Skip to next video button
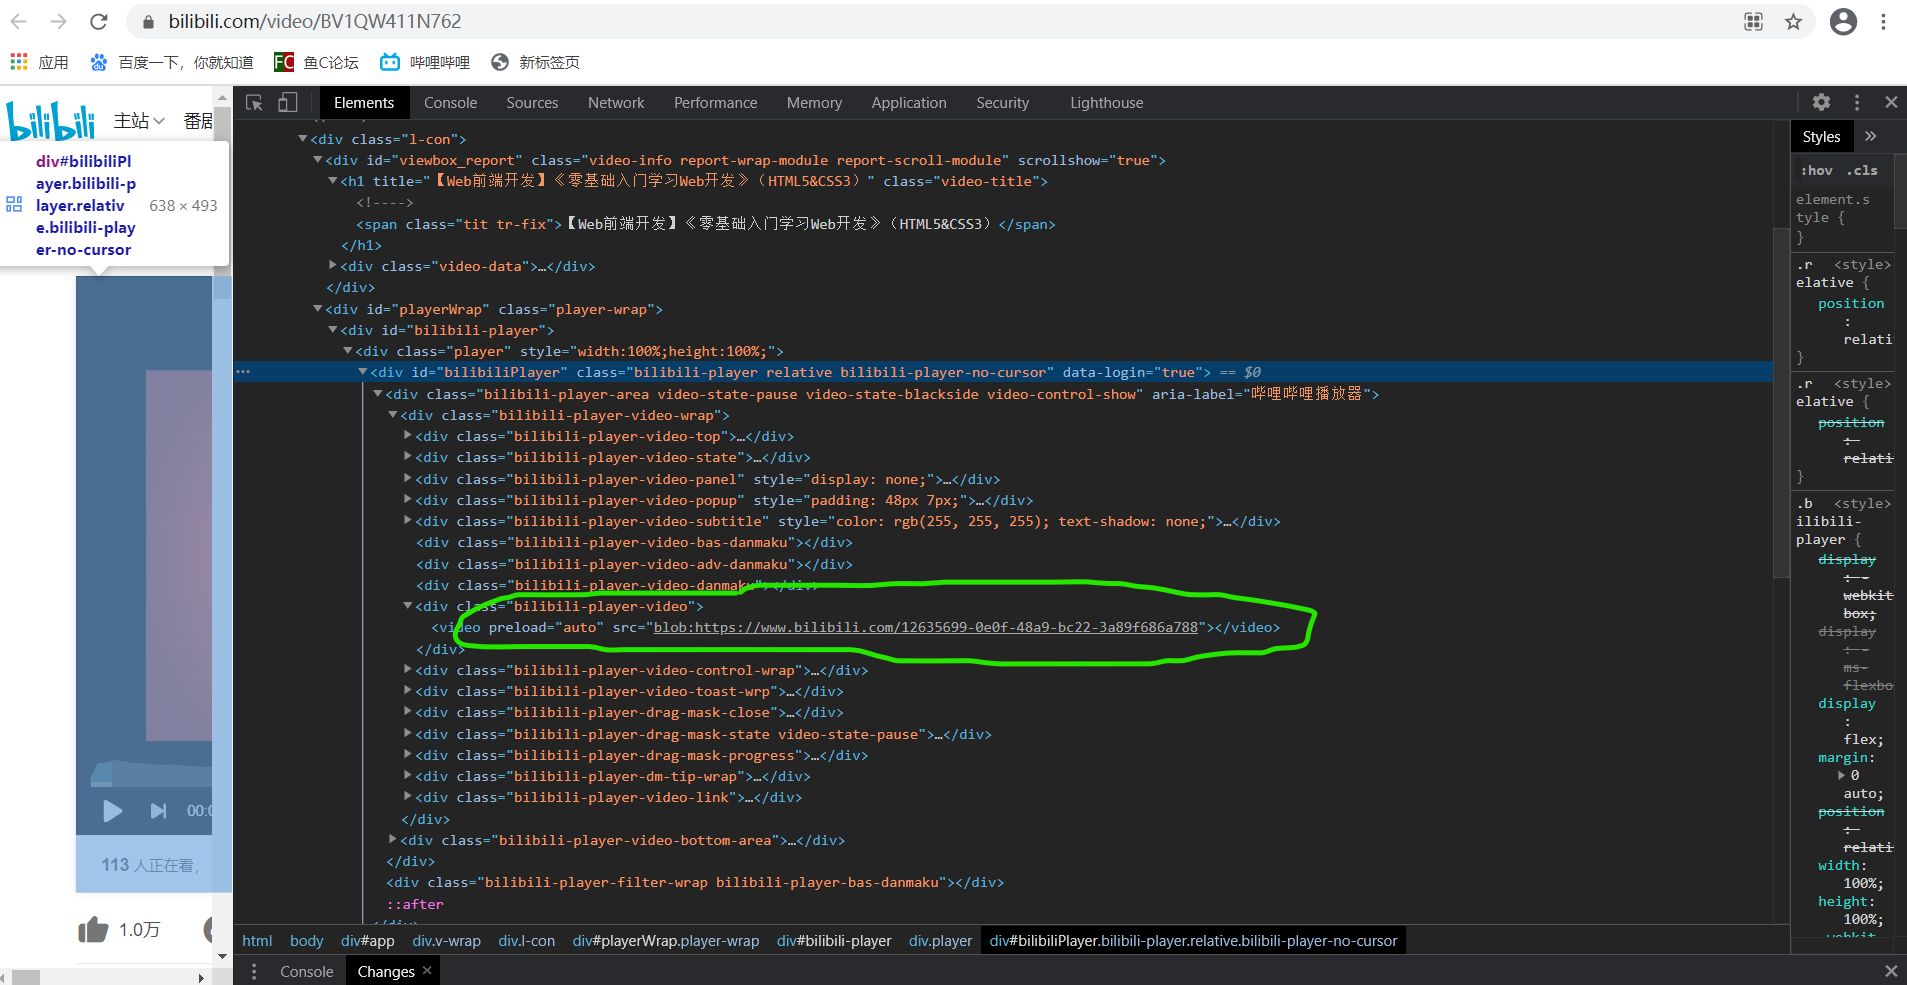The width and height of the screenshot is (1907, 985). 158,811
